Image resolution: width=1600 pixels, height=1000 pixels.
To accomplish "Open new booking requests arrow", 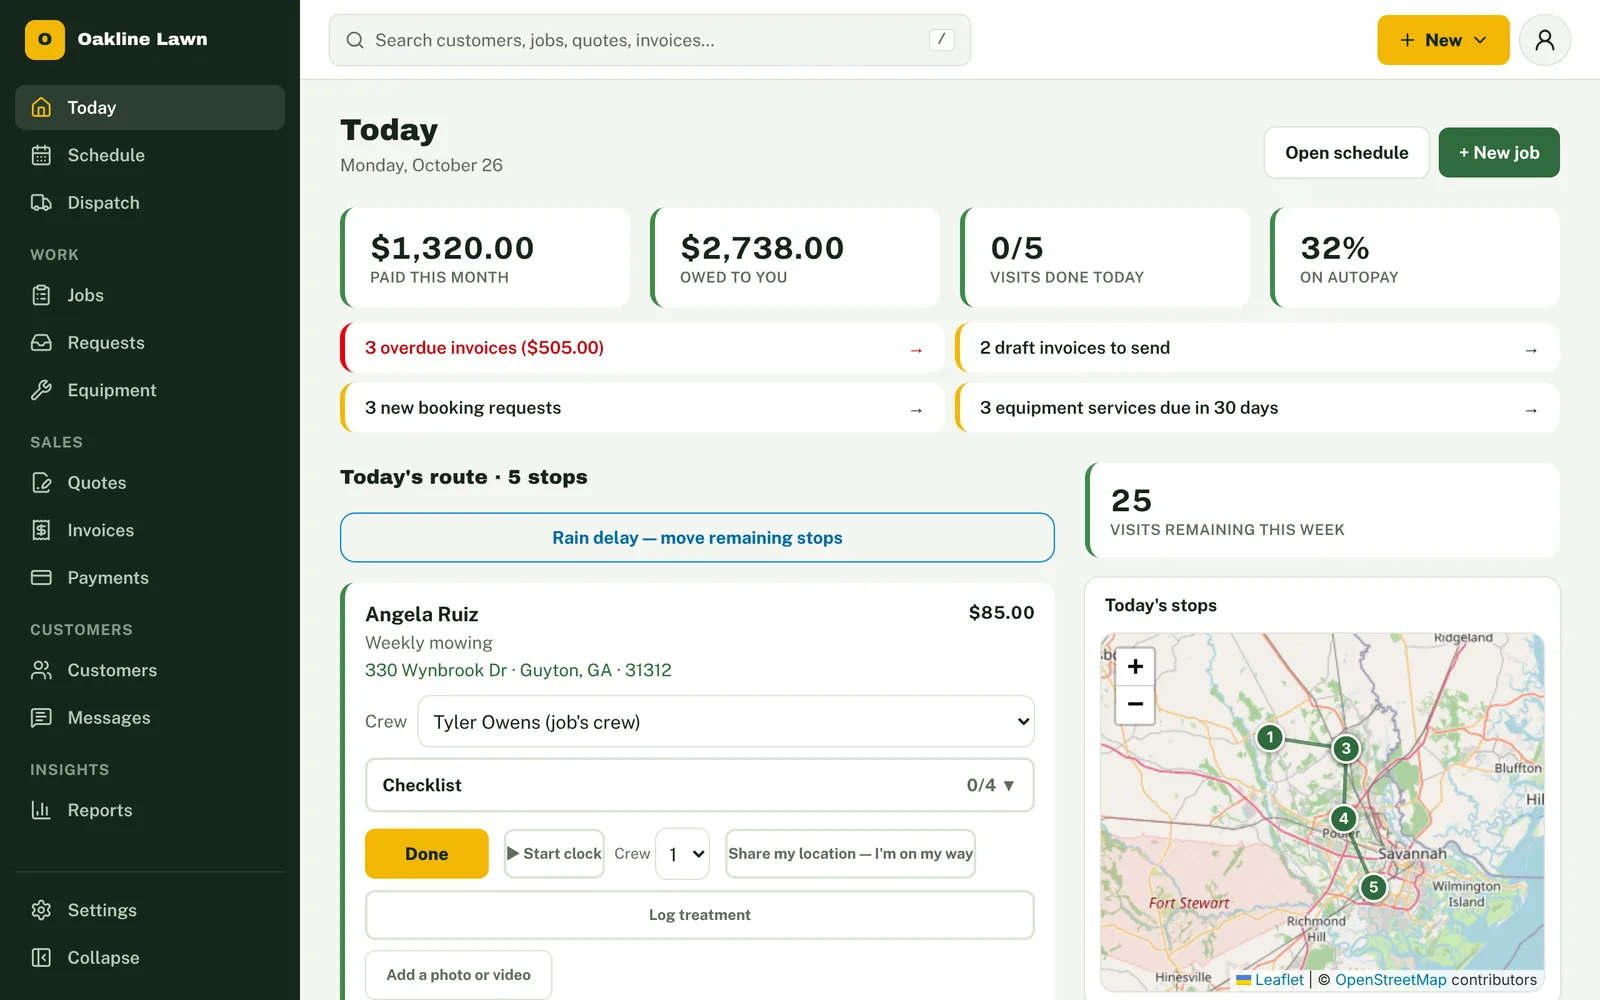I will pos(916,410).
